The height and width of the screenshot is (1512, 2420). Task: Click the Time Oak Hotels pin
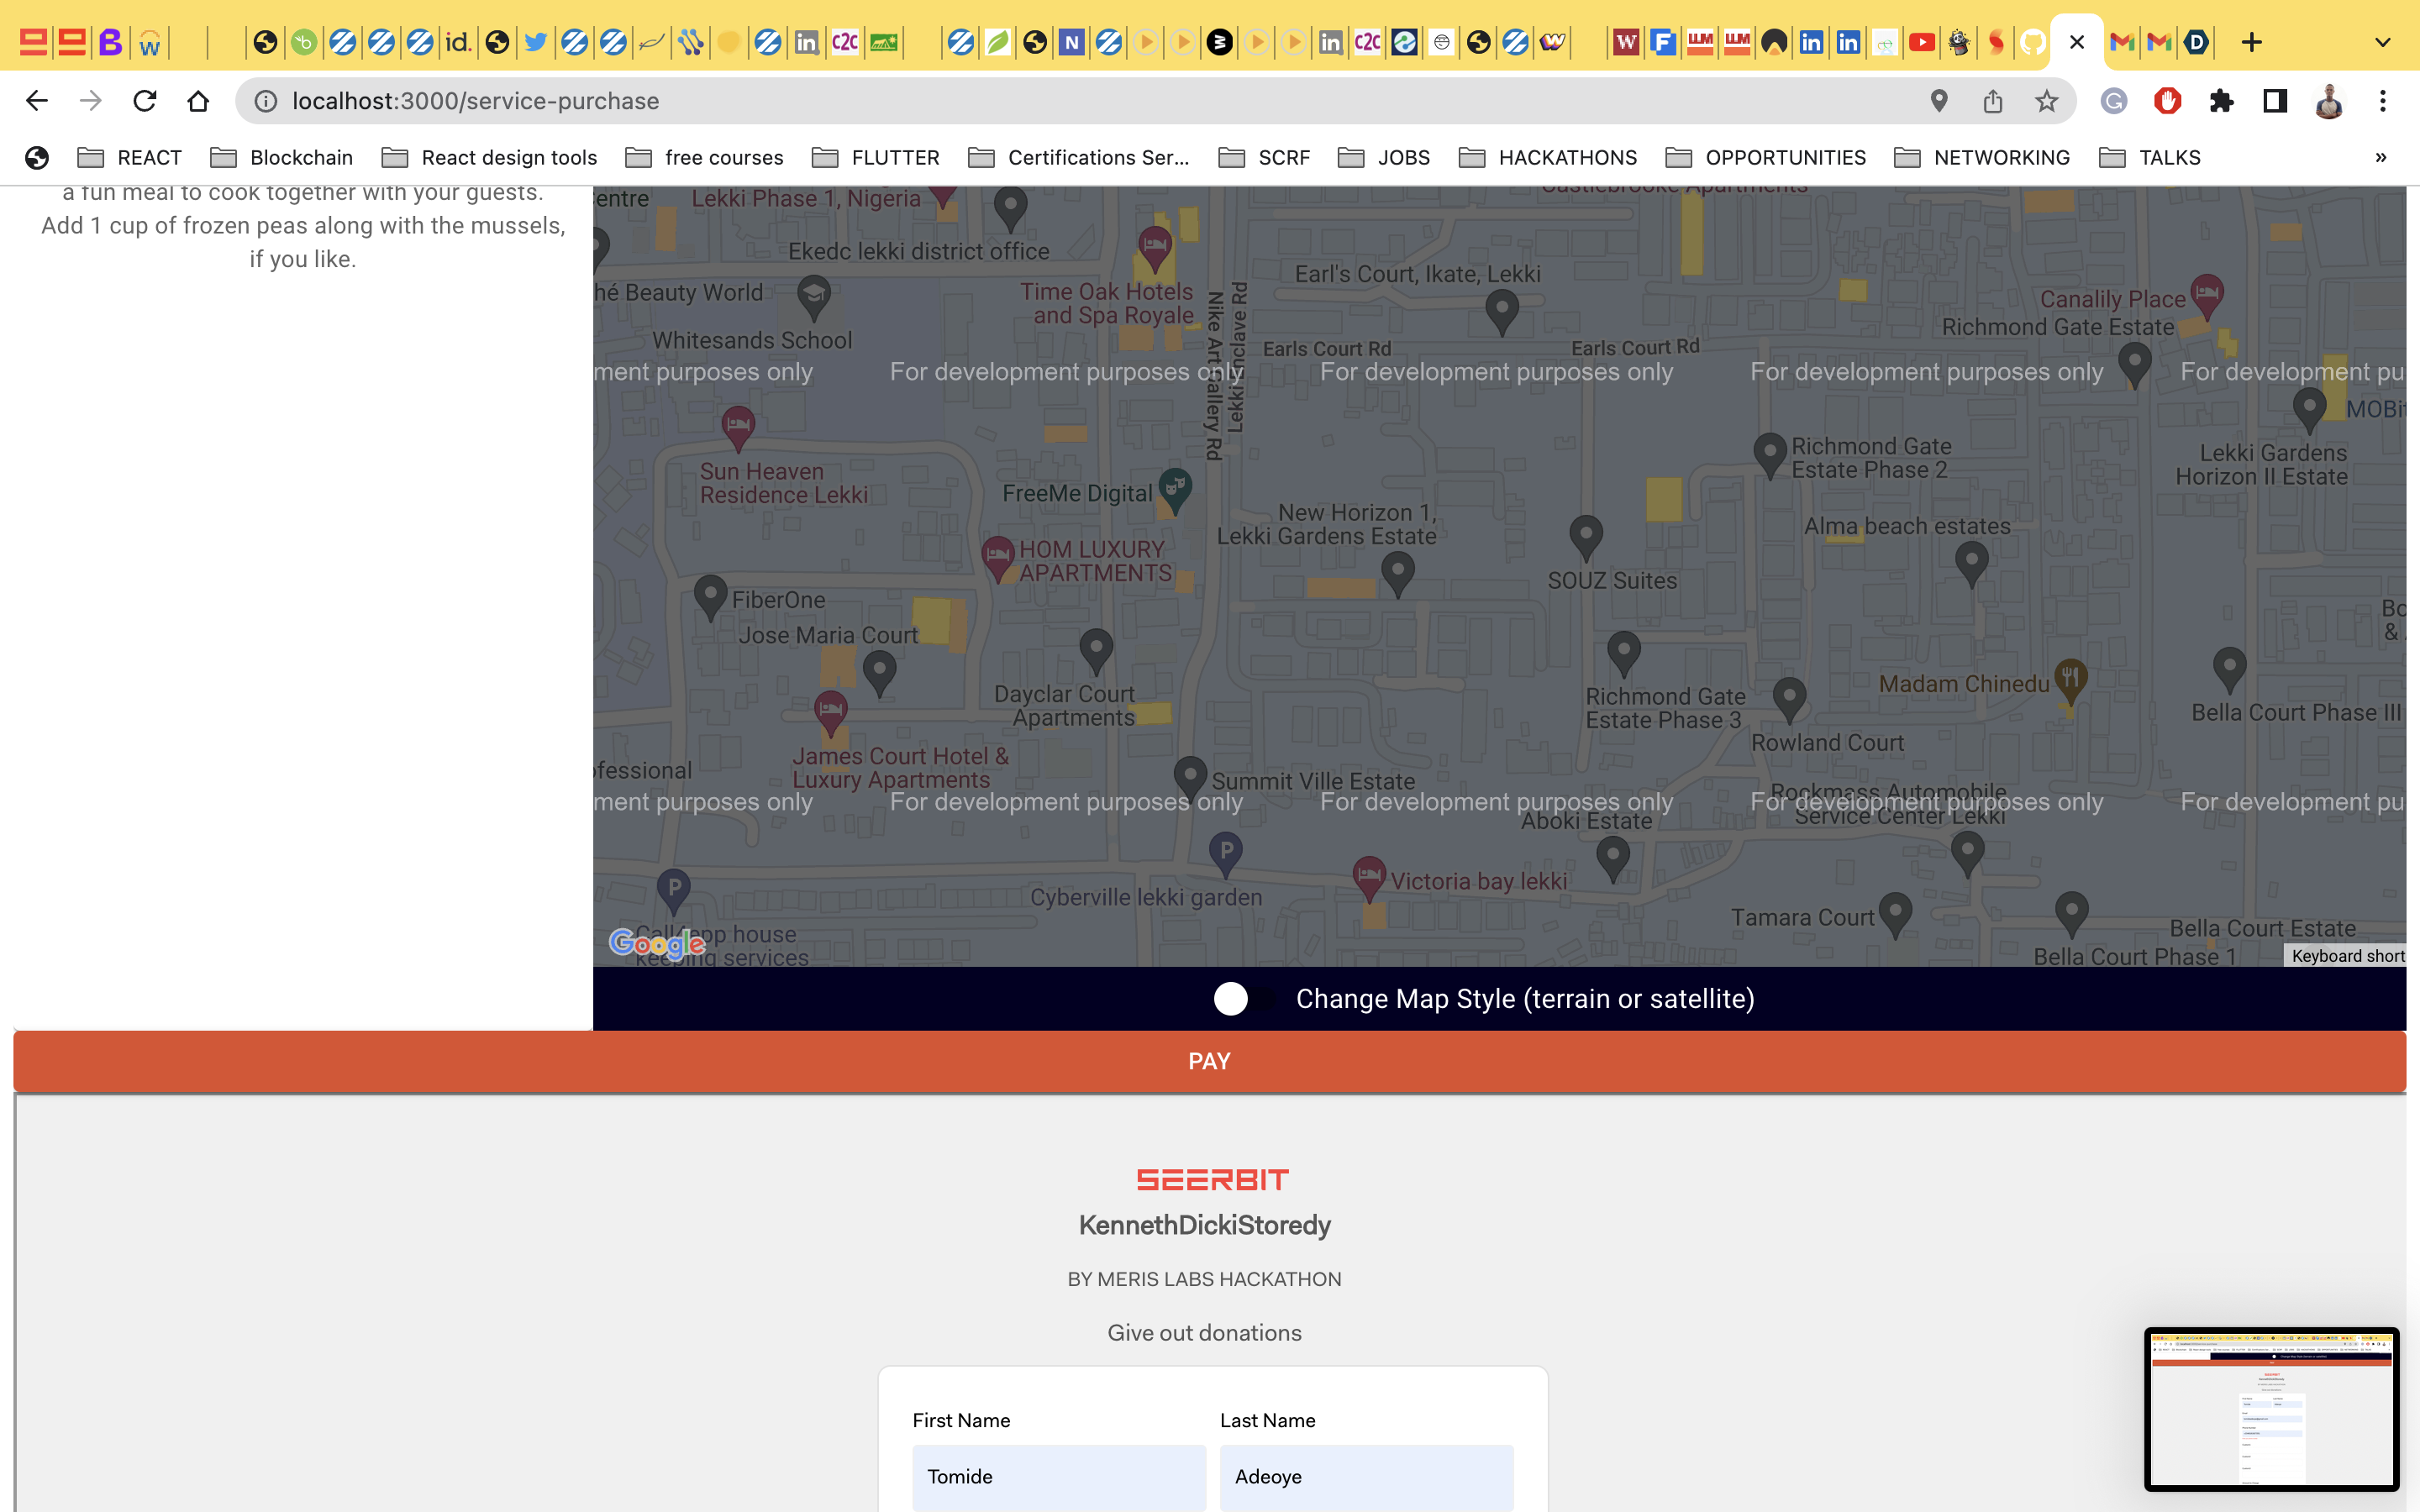[1155, 249]
